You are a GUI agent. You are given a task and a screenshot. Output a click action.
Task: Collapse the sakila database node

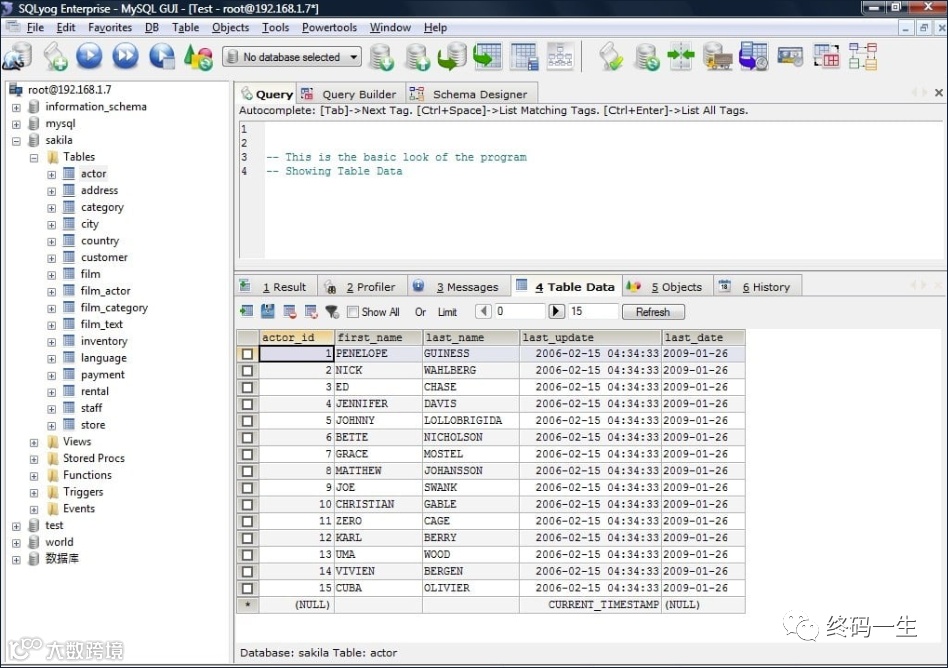pos(16,141)
